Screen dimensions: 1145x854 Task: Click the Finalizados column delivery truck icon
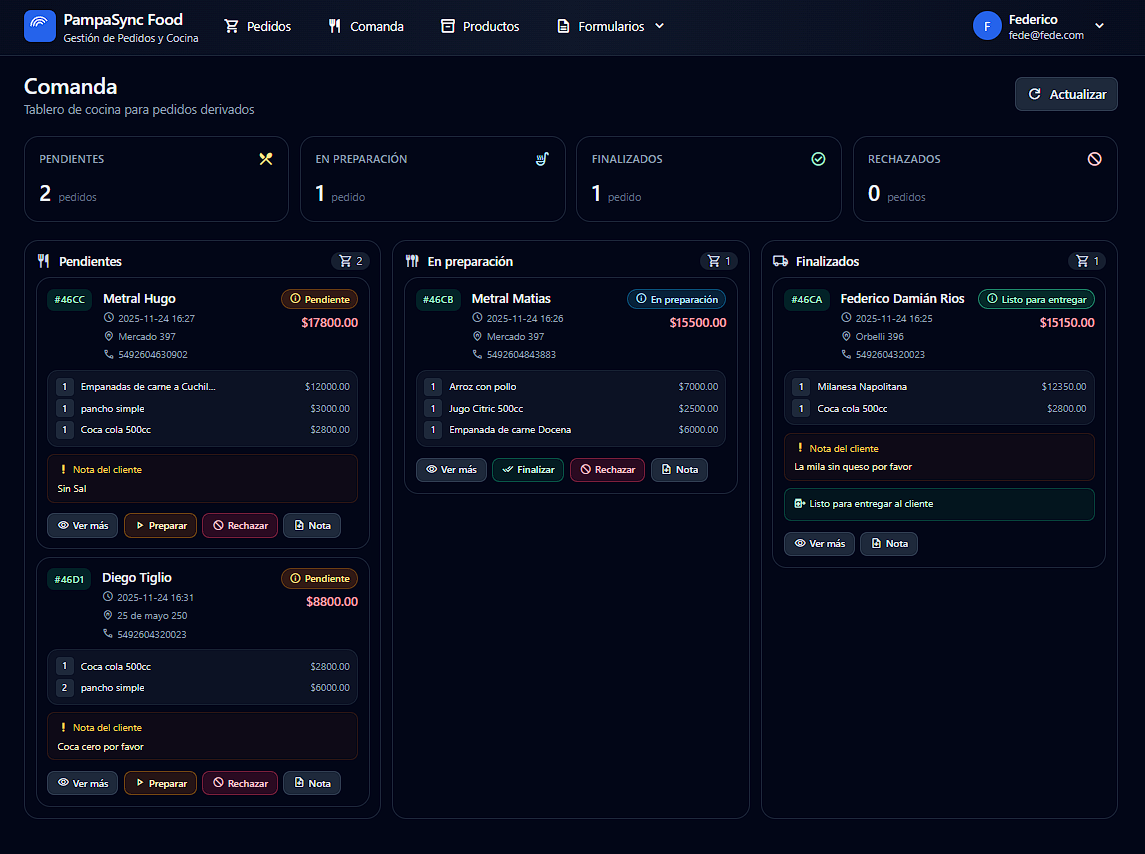click(x=781, y=261)
